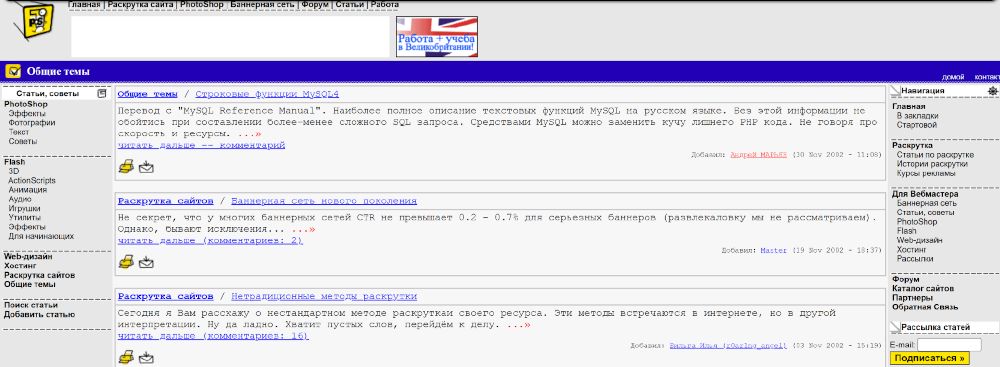Viewport: 1000px width, 367px height.
Task: Click the checkmark icon beside Общие темы header
Action: point(13,71)
